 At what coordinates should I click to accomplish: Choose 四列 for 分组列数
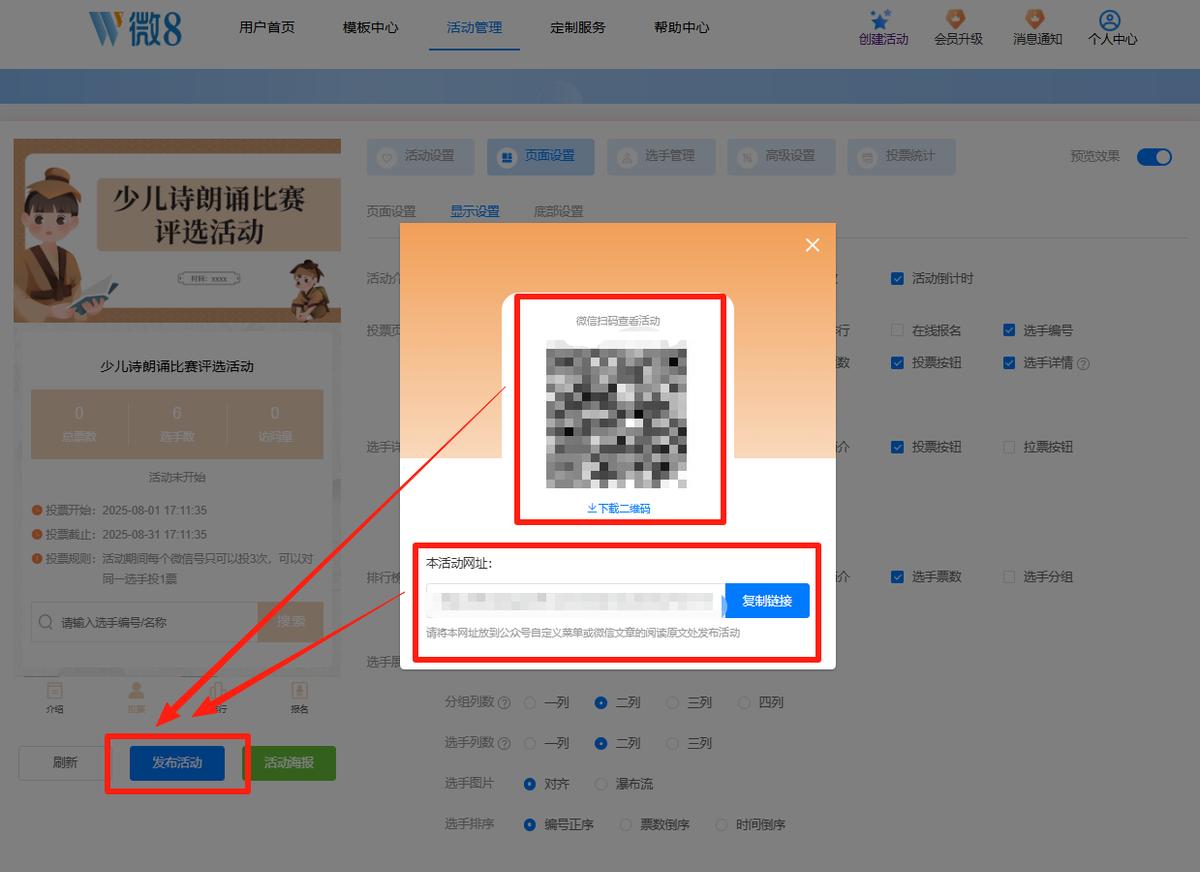tap(744, 703)
